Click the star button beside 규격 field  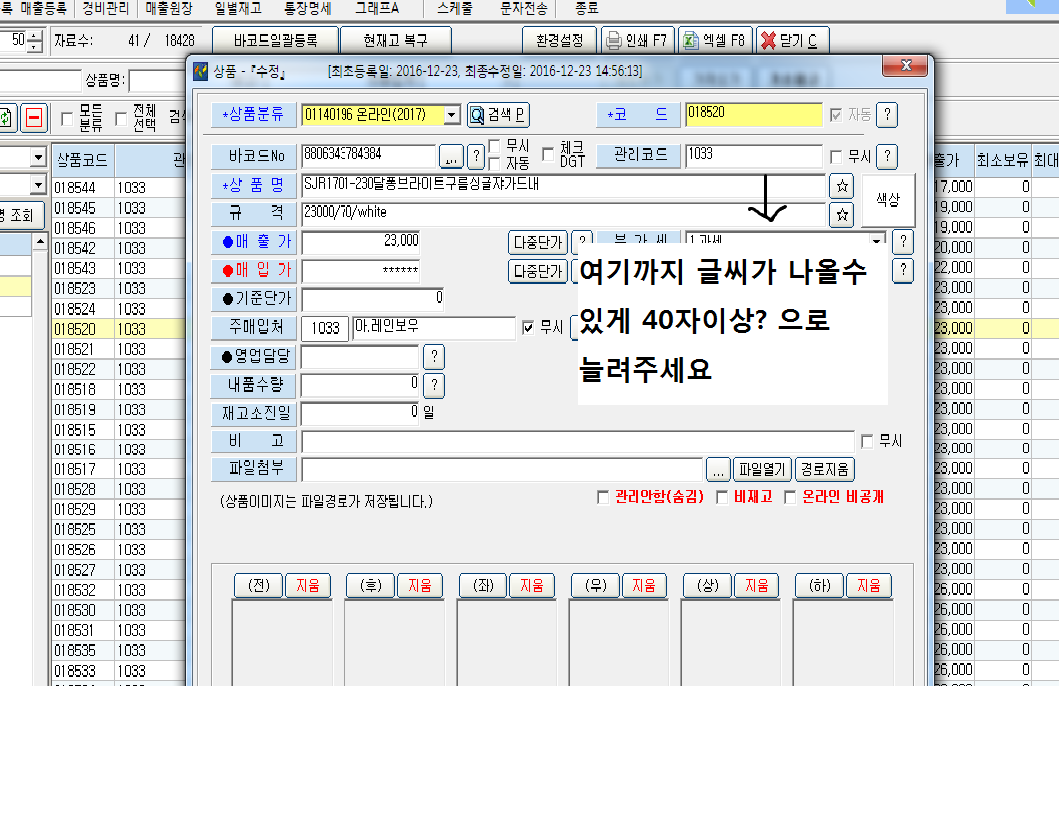tap(842, 215)
